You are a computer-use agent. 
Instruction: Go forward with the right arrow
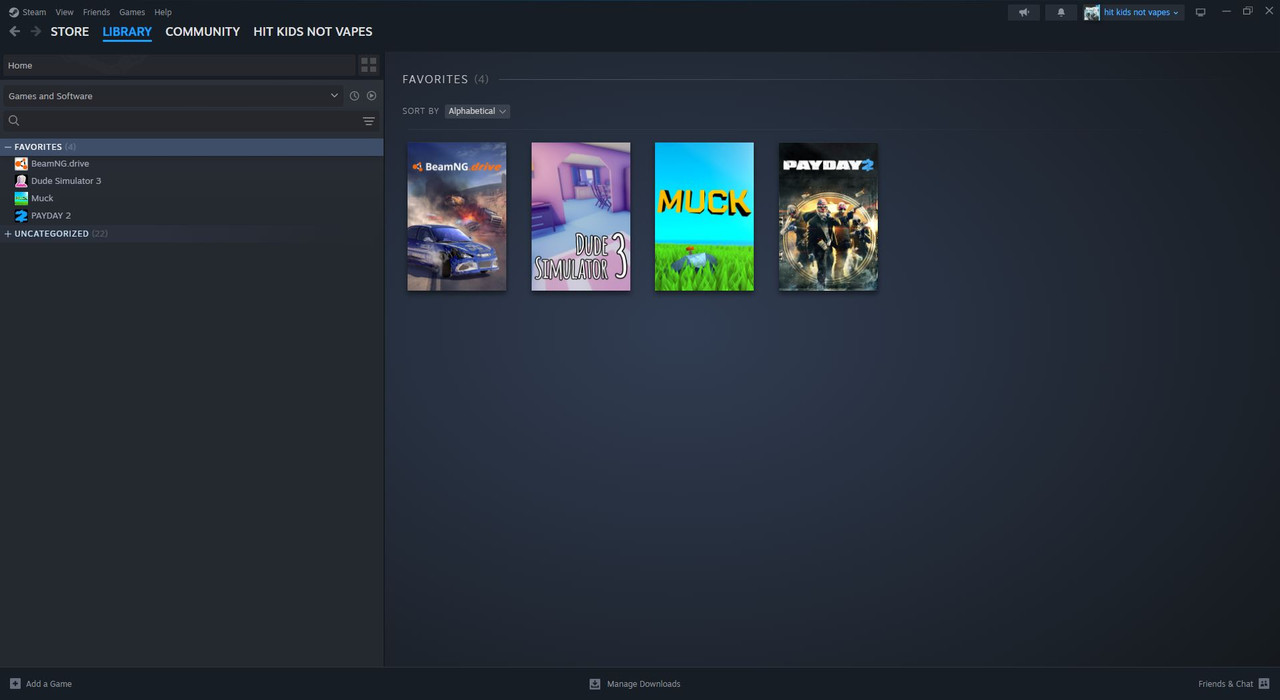click(36, 32)
